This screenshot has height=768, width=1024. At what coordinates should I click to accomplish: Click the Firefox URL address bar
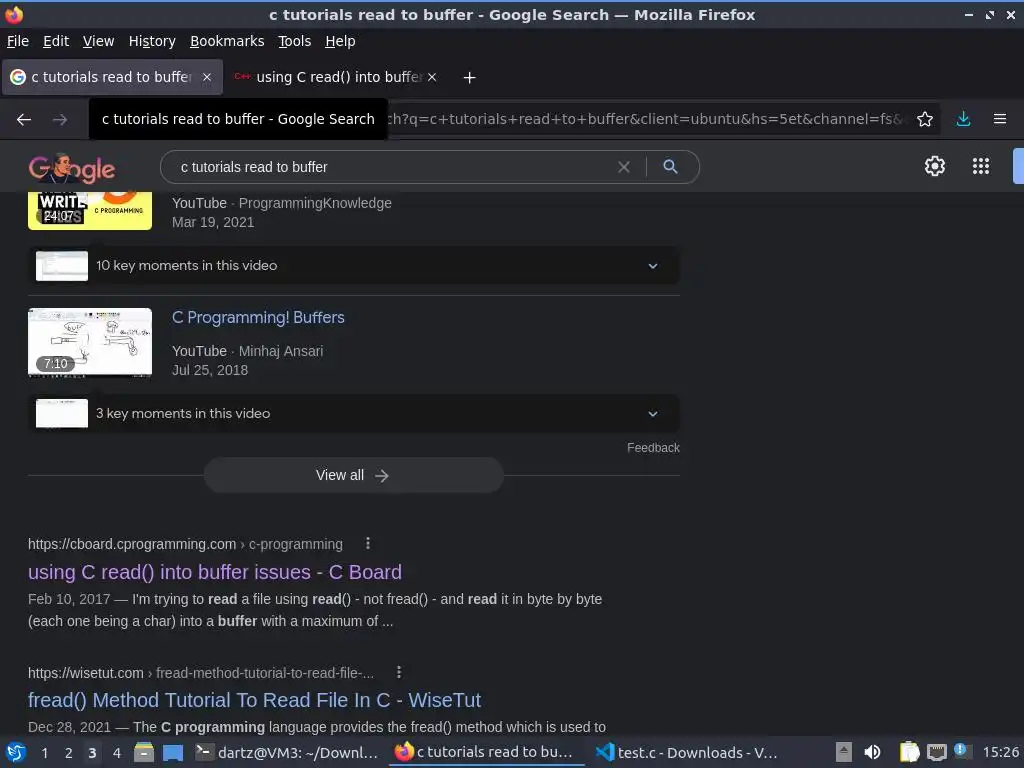643,119
